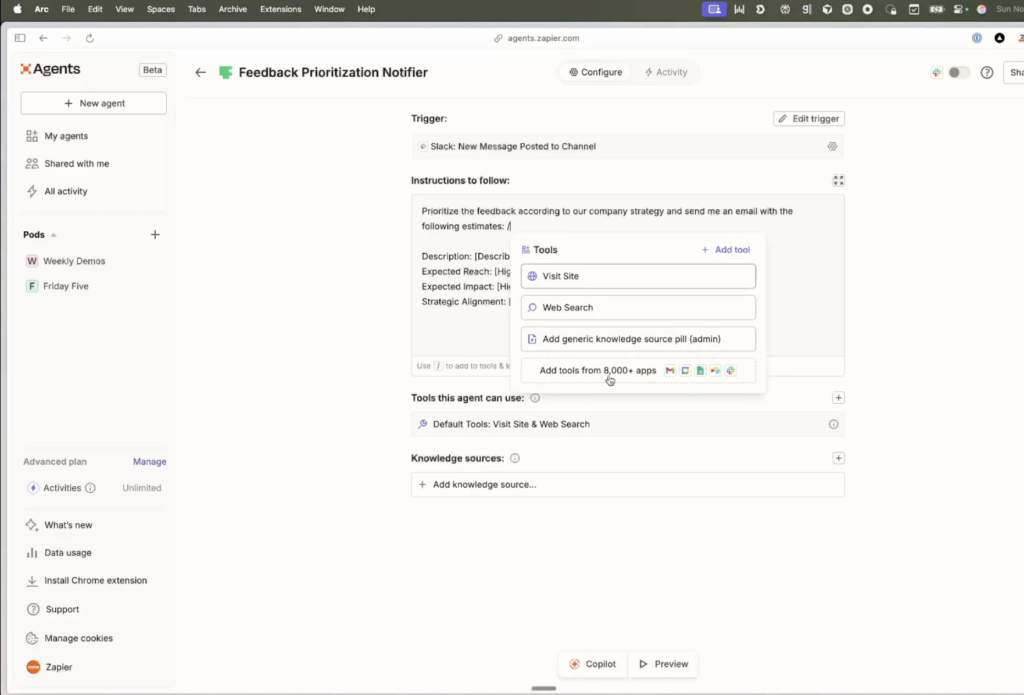Switch to the Activity tab
1024x695 pixels.
[666, 72]
